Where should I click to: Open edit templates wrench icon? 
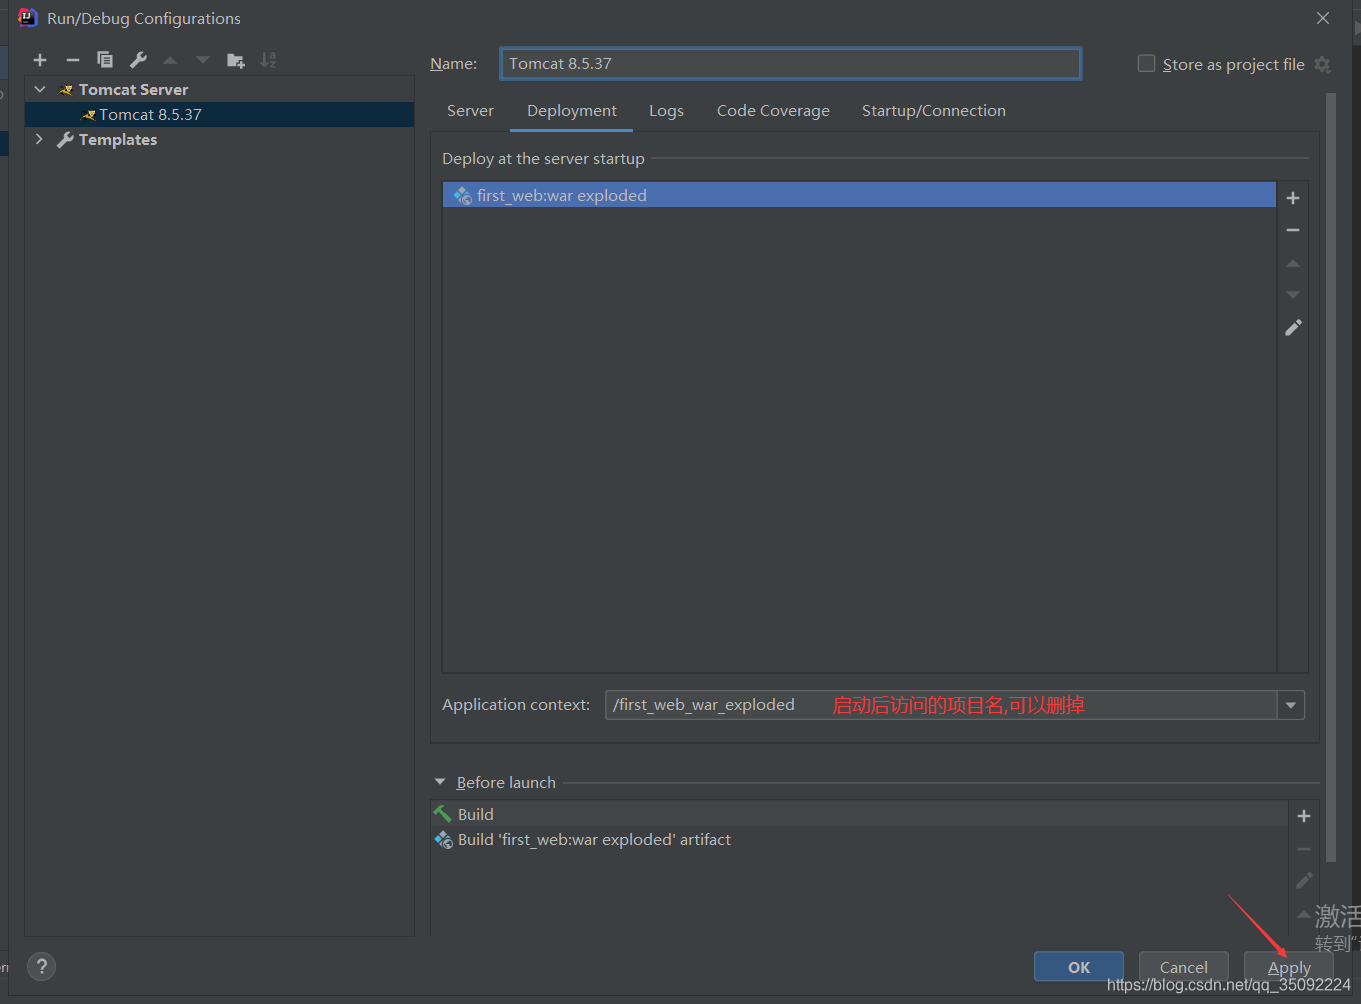point(138,60)
